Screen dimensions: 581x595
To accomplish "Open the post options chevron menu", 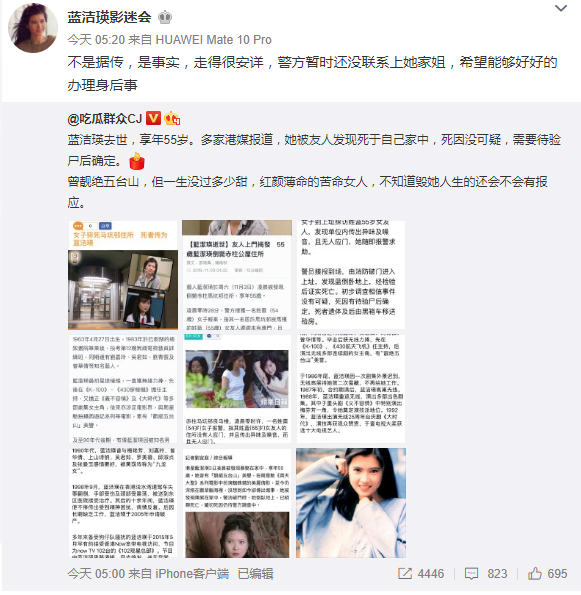I will 561,8.
